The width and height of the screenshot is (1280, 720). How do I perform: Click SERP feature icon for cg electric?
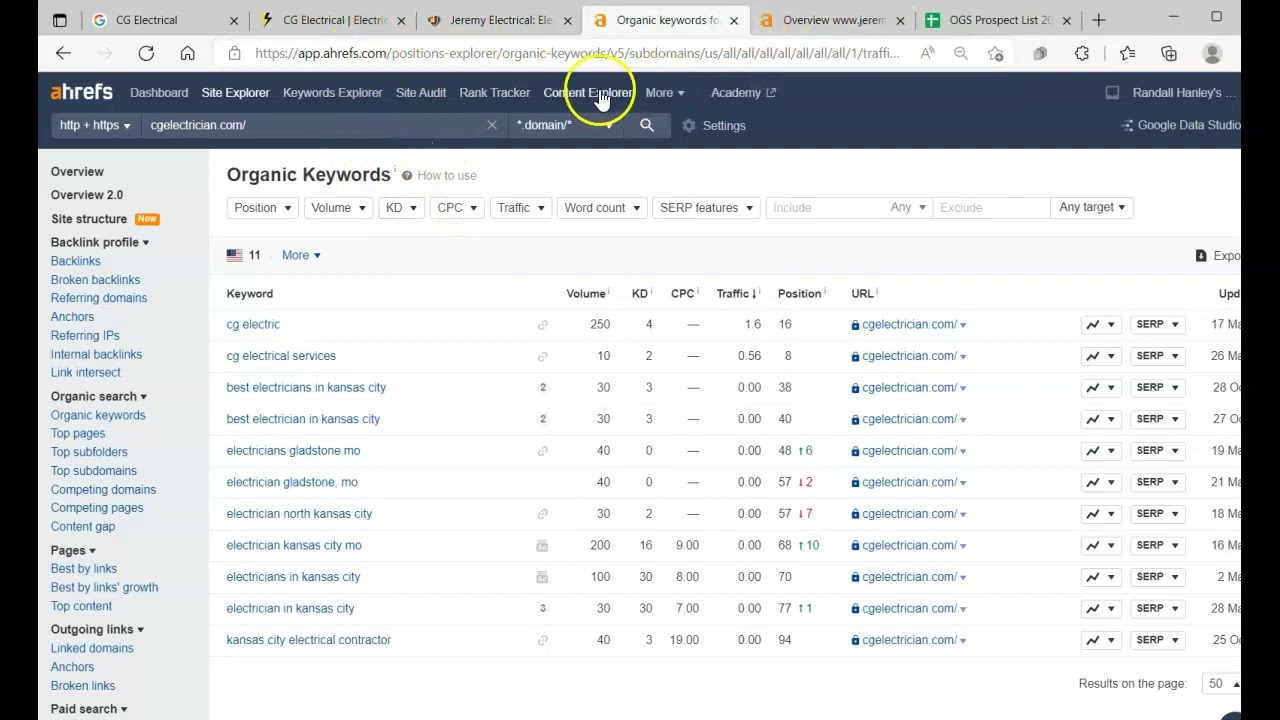tap(542, 324)
